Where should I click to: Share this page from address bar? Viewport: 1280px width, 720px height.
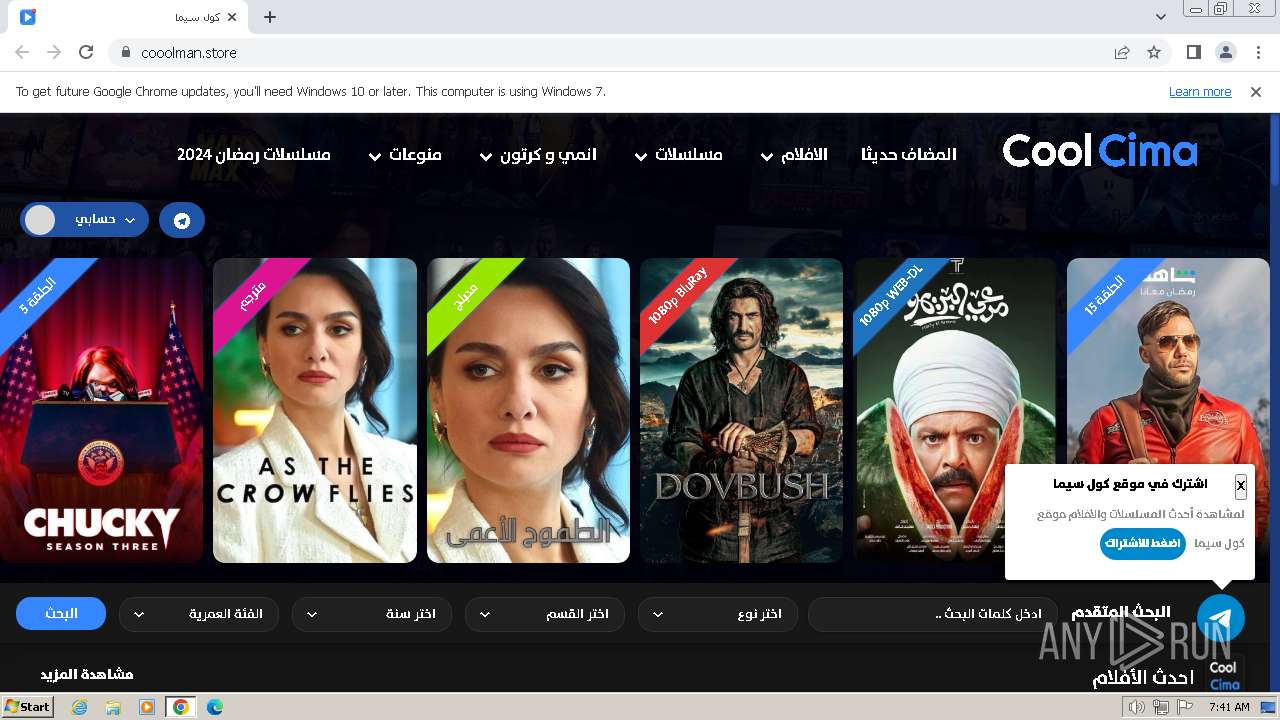[1122, 52]
